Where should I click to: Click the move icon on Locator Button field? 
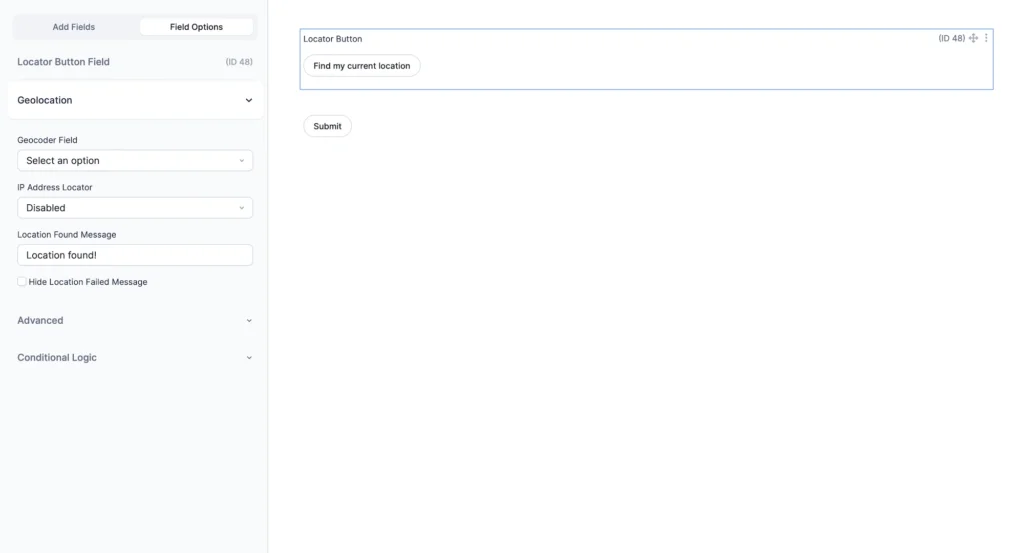click(973, 38)
